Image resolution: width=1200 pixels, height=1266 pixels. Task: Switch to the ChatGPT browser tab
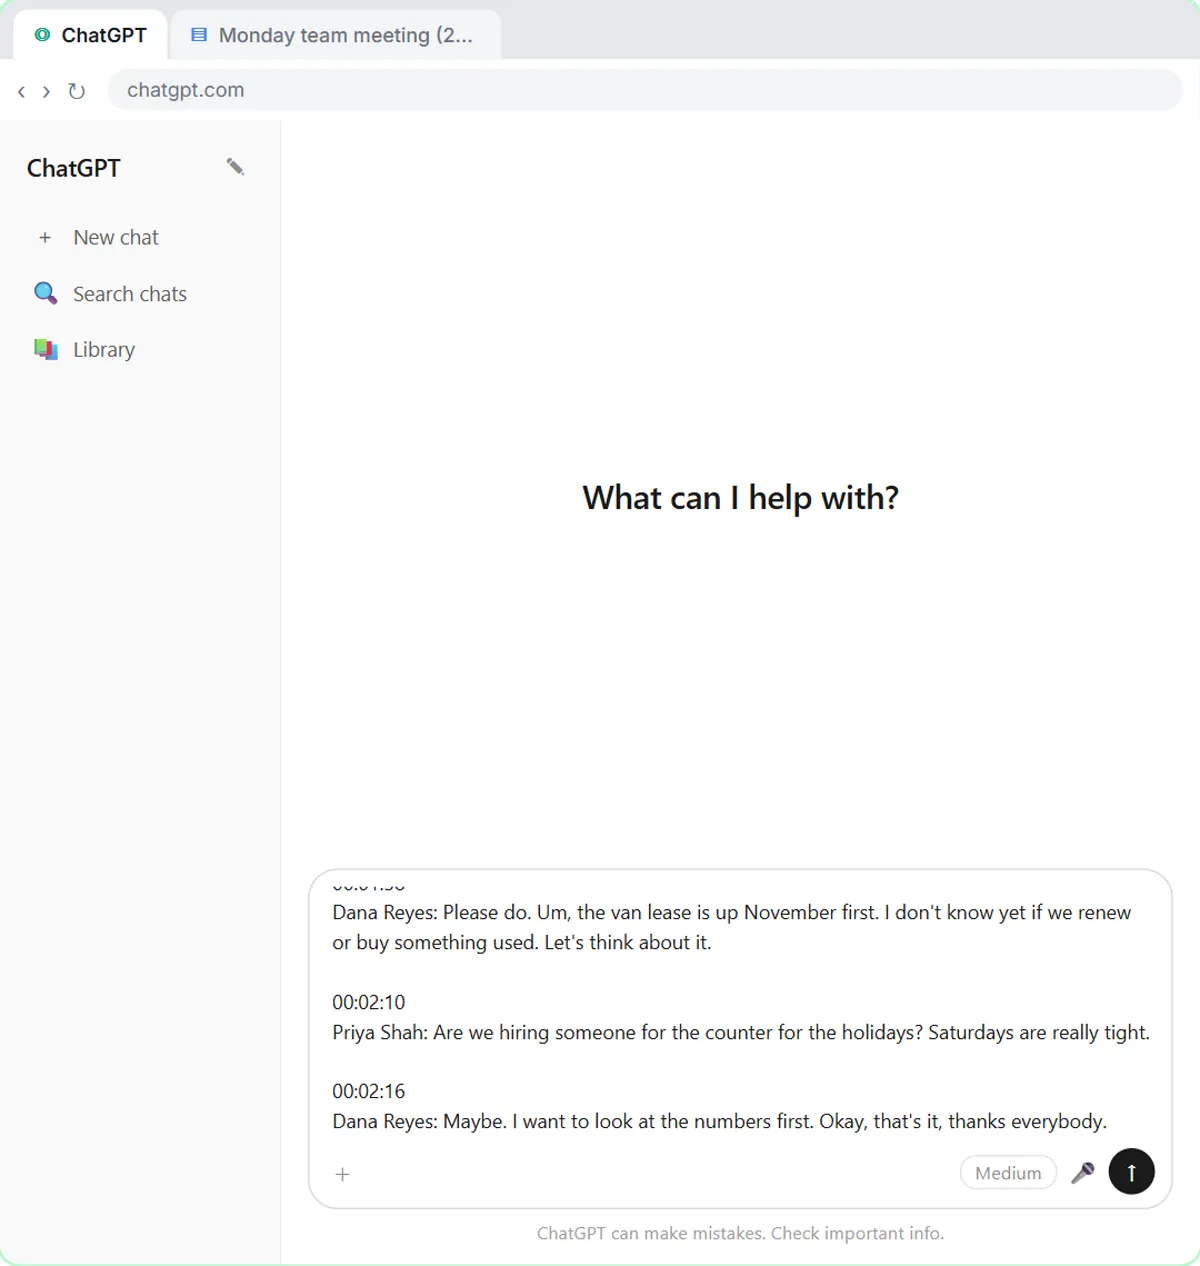90,35
